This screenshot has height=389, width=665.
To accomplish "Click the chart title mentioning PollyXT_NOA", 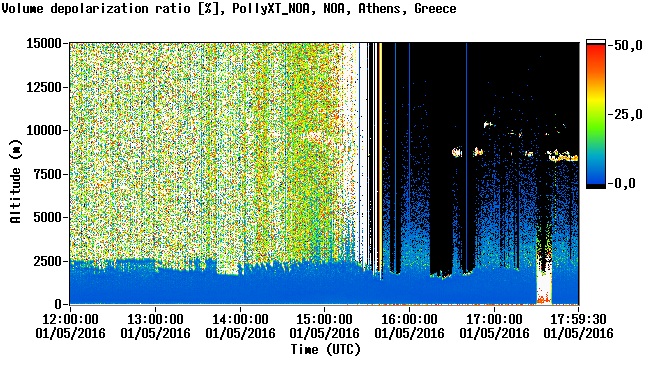I will pos(229,8).
